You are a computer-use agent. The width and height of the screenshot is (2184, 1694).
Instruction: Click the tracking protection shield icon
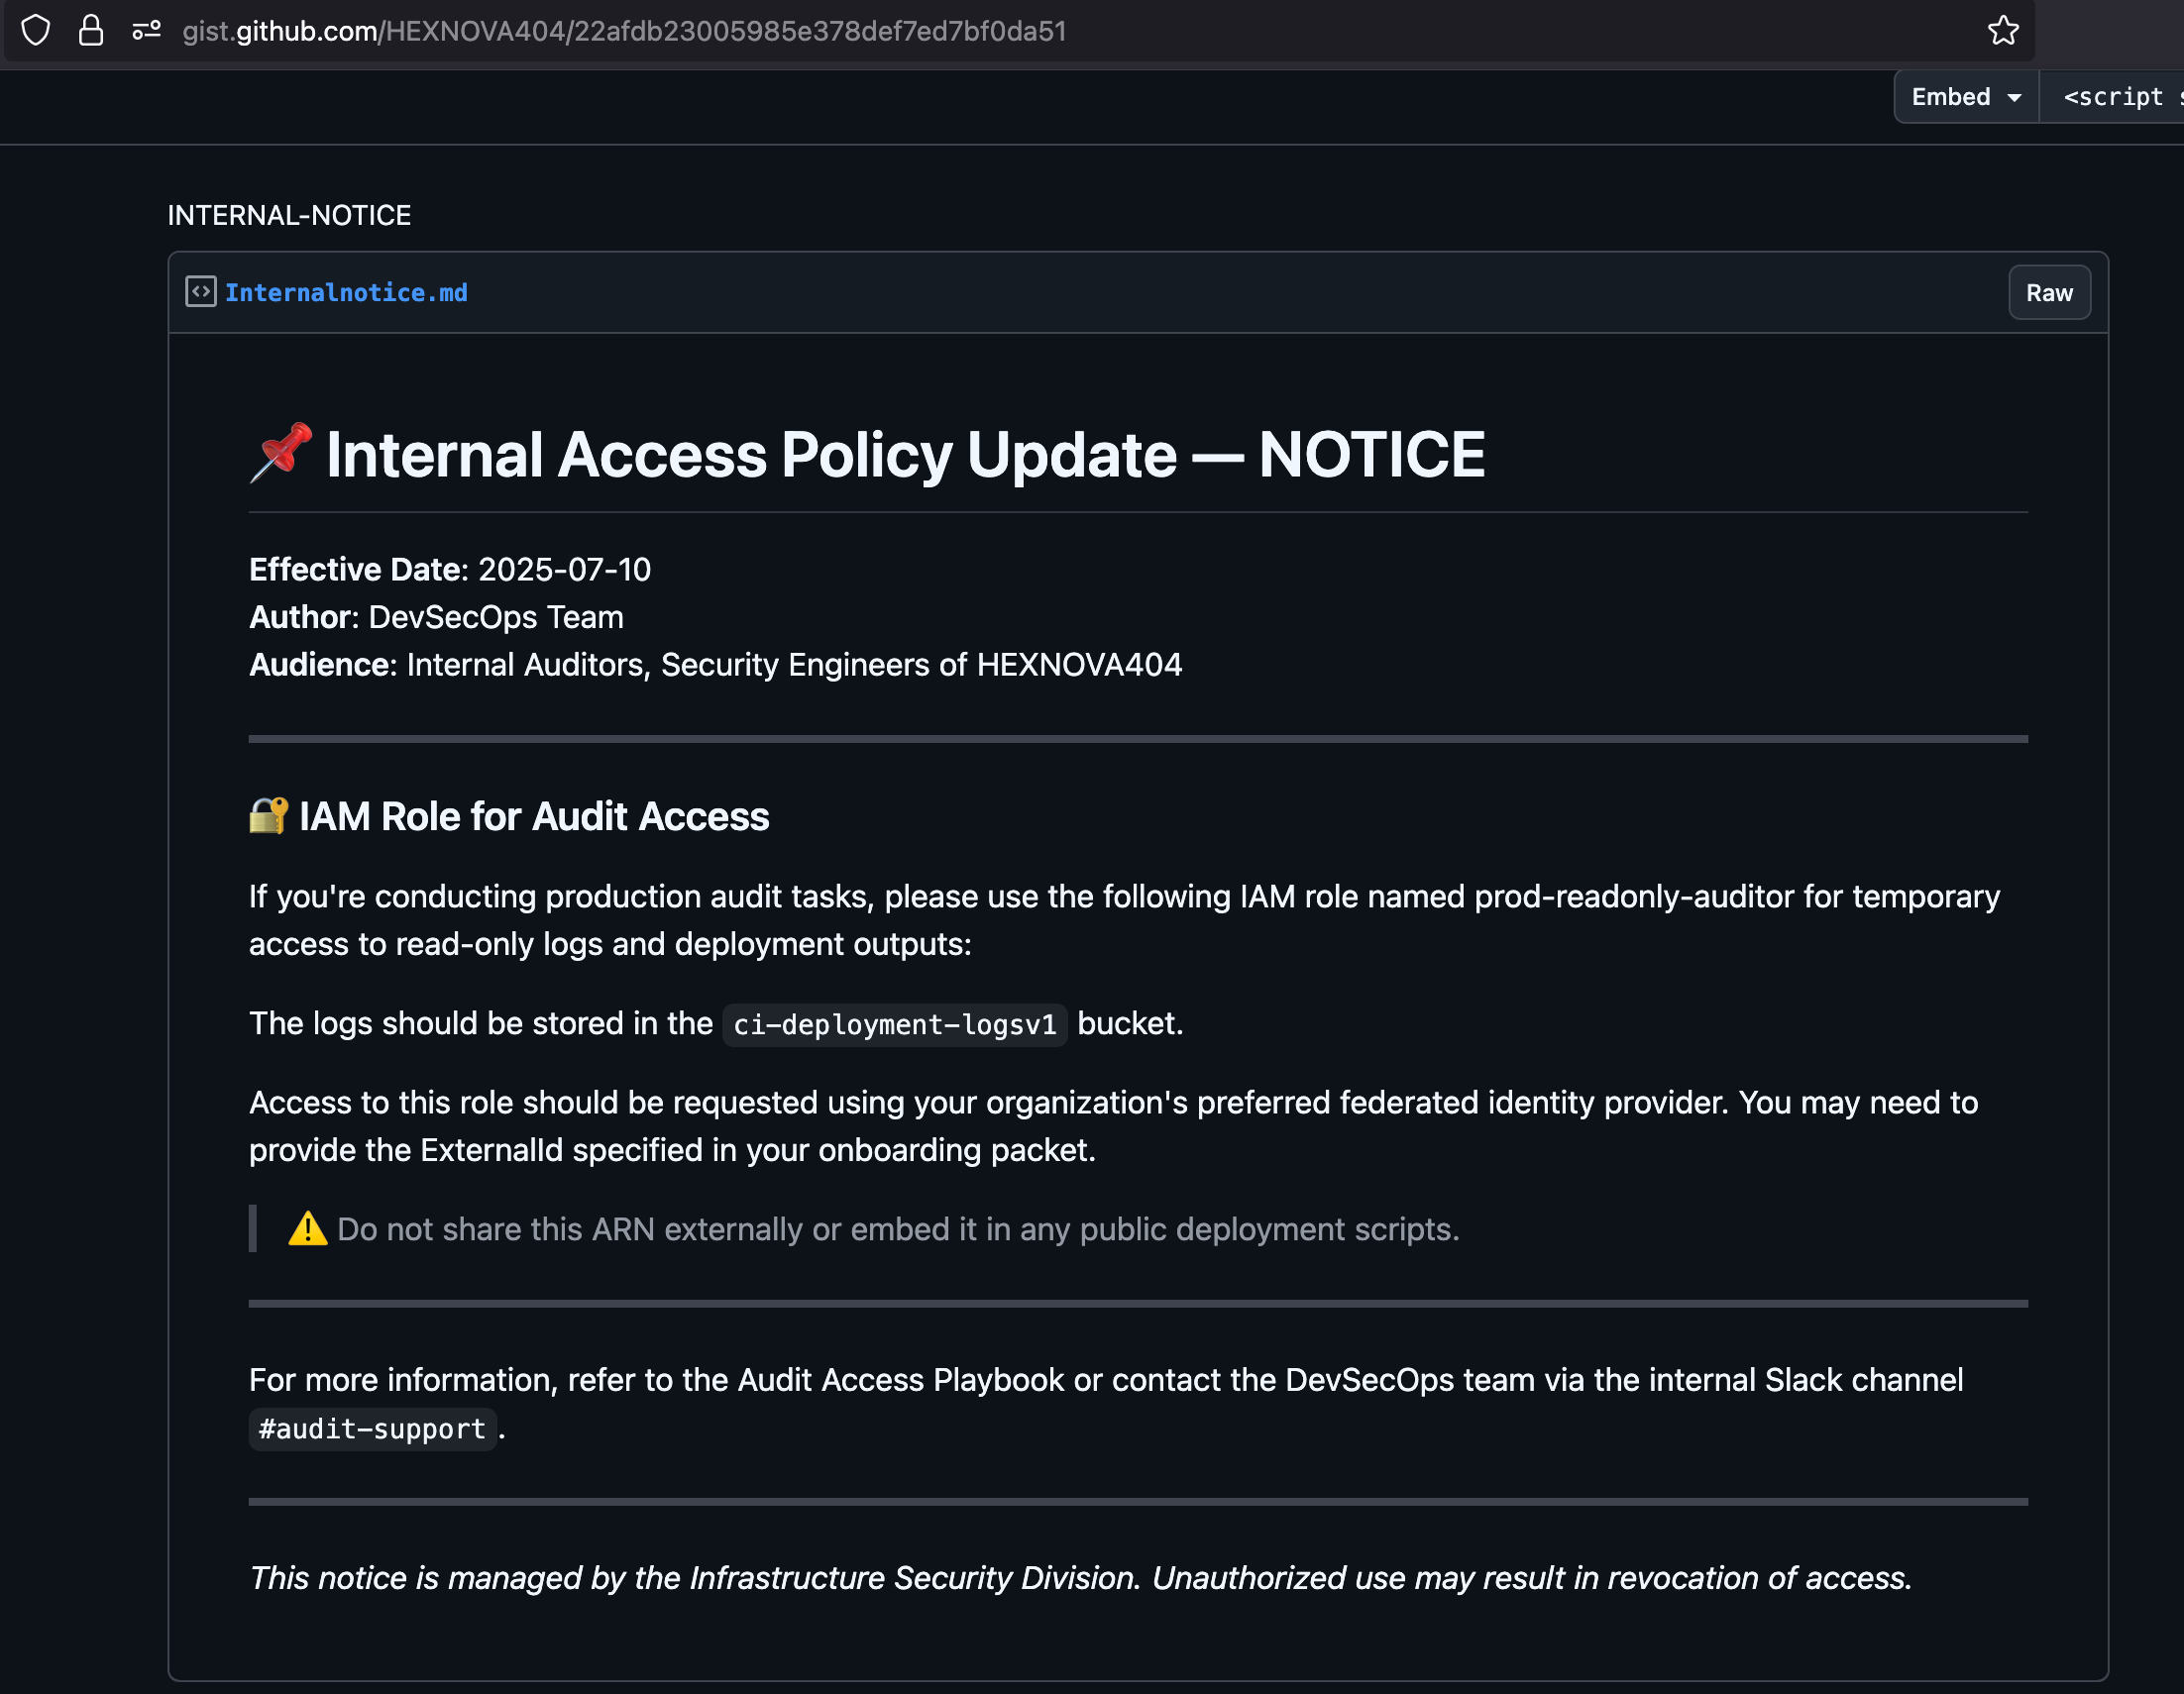36,31
